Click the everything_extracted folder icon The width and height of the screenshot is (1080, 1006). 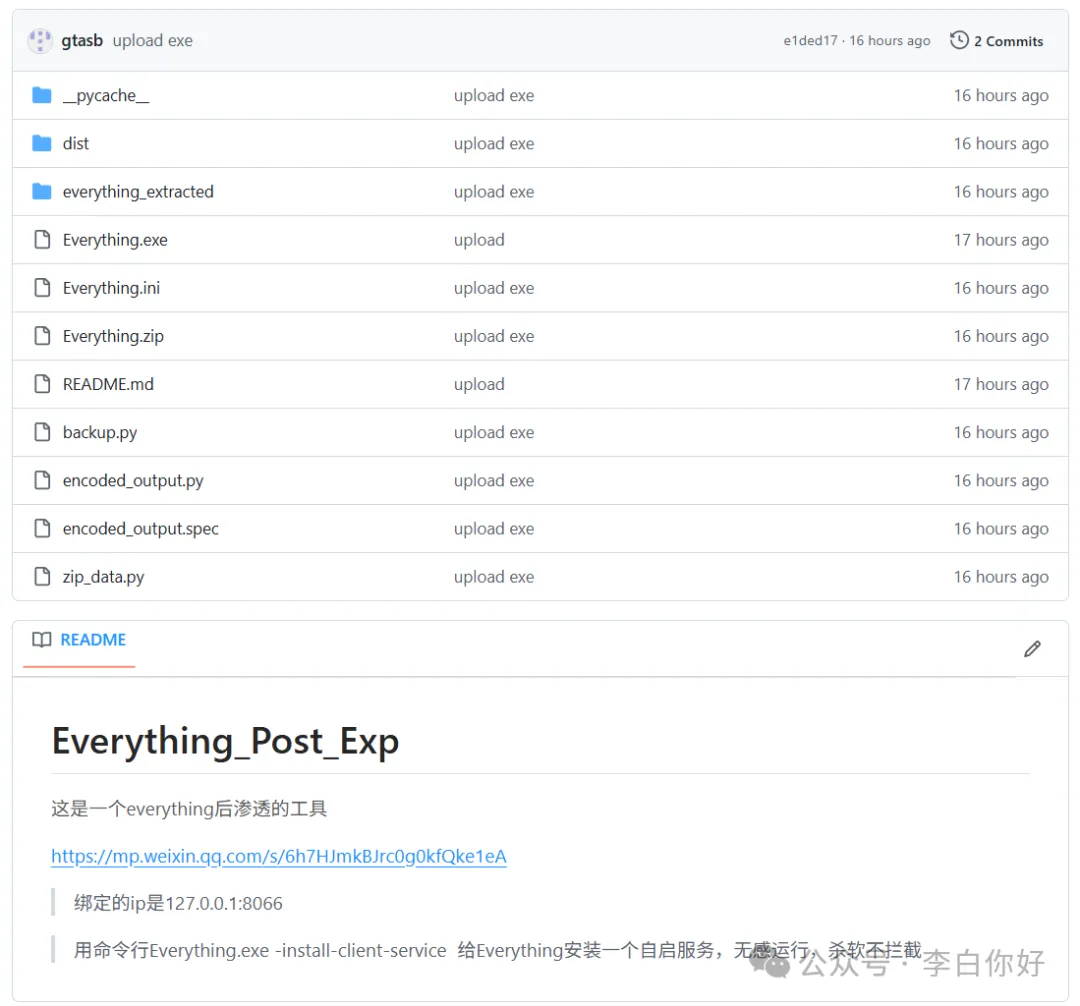pos(42,192)
